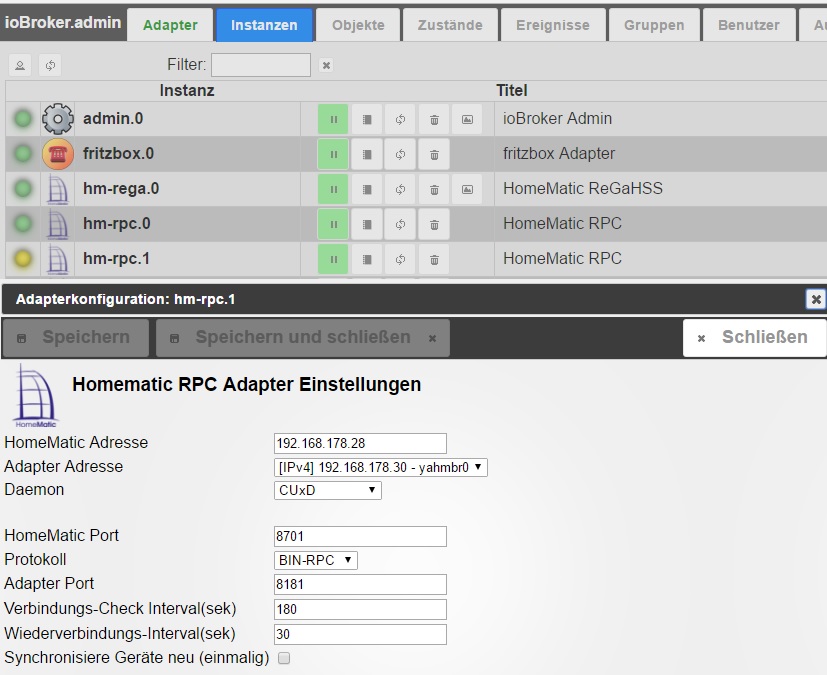Viewport: 827px width, 675px height.
Task: Reload the hm-rega.0 instance
Action: [400, 189]
